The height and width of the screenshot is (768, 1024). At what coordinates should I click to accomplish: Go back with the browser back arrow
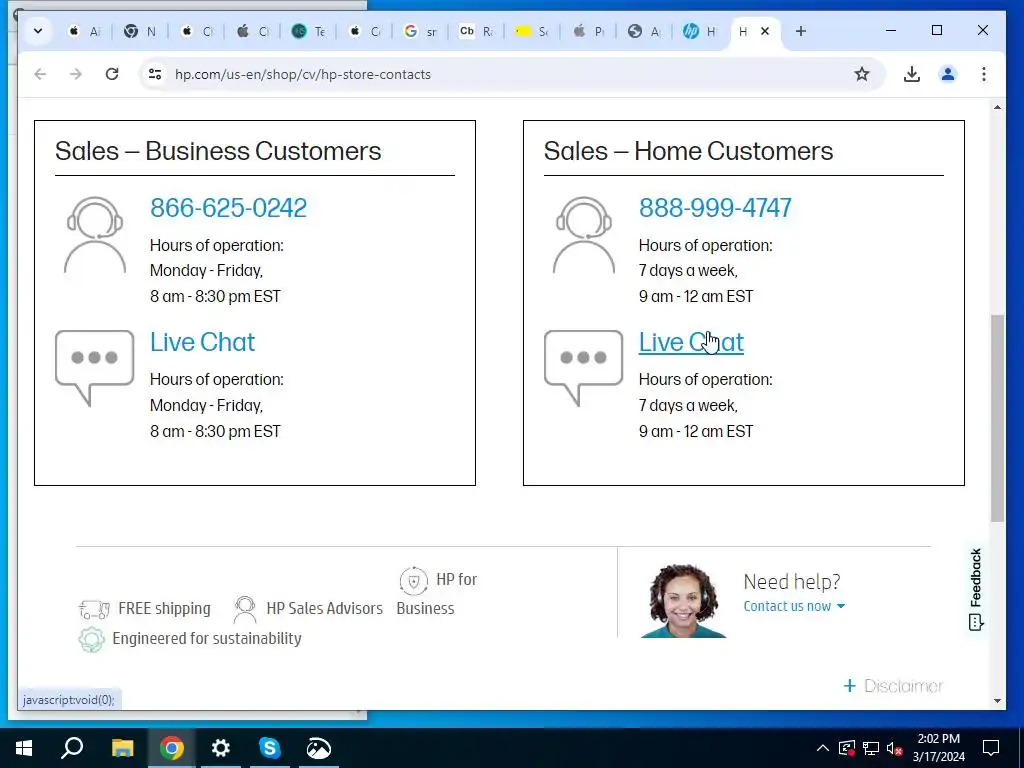pos(40,74)
